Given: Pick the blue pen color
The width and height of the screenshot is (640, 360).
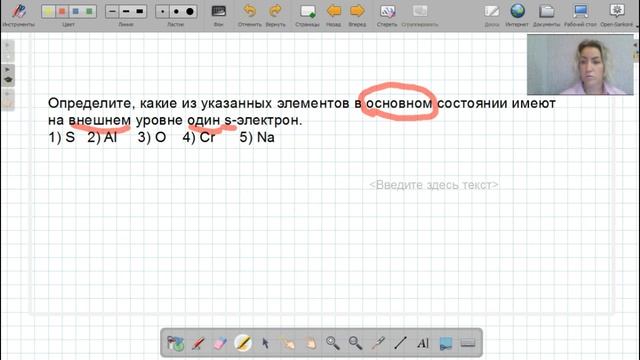Looking at the screenshot, I should coord(76,11).
